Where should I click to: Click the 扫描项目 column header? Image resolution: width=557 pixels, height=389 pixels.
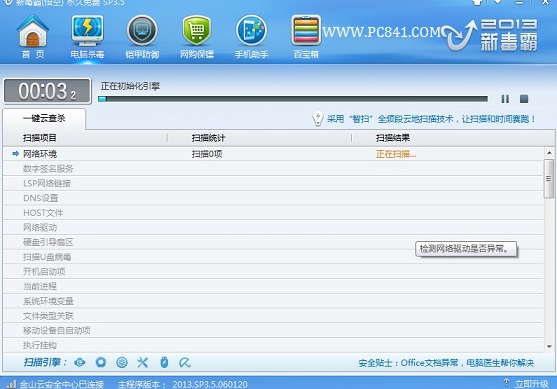point(40,138)
